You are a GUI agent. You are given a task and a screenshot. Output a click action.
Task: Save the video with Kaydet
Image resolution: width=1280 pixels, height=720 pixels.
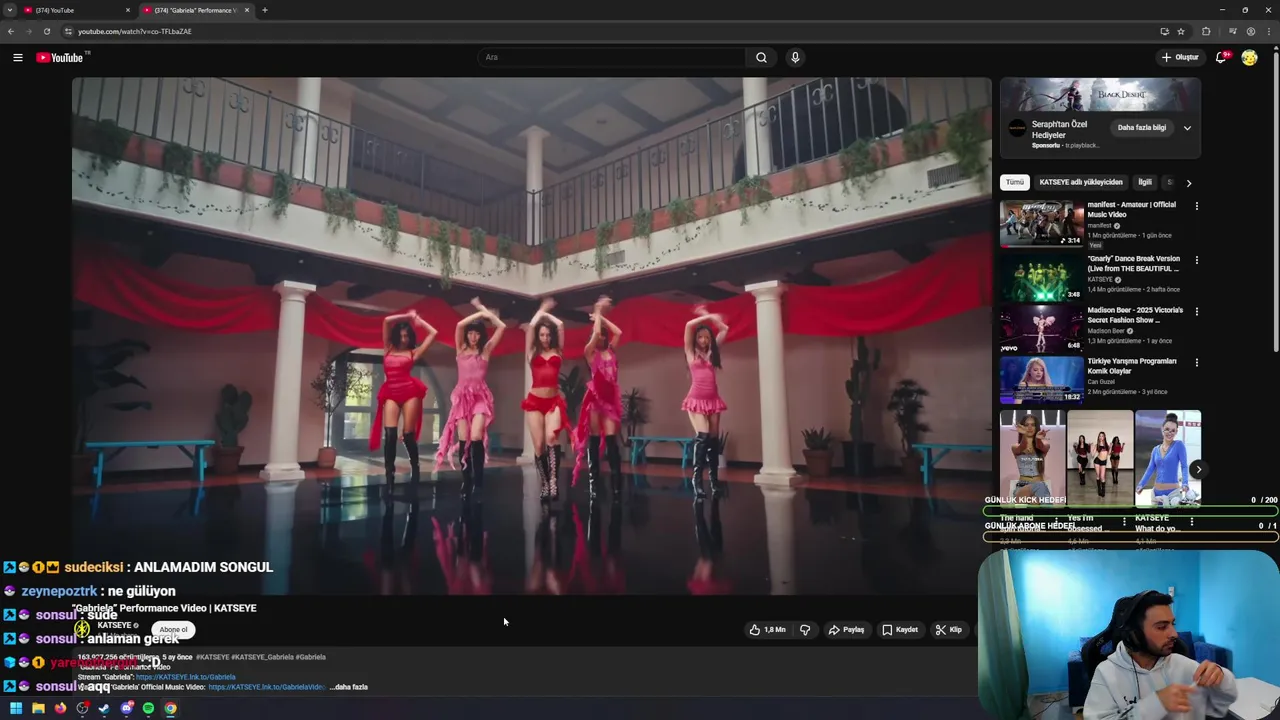point(900,630)
